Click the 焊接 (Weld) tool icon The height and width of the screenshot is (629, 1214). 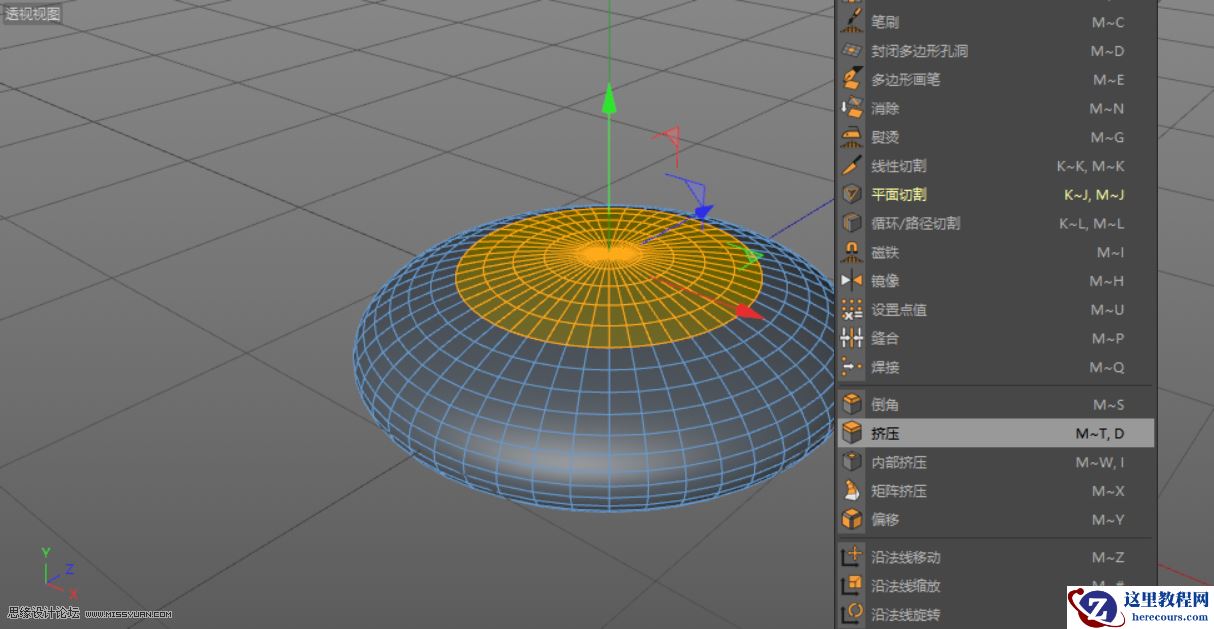pyautogui.click(x=852, y=367)
